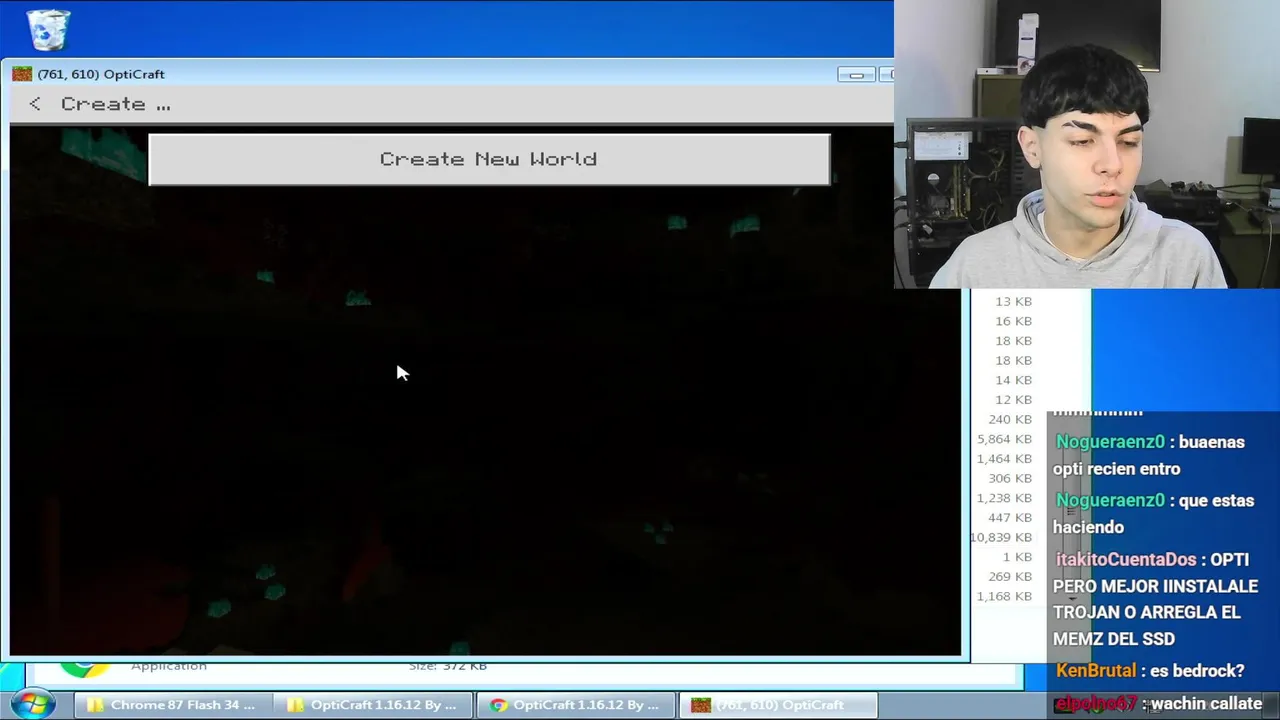Click the 240 KB file size entry
1280x720 pixels.
point(1010,419)
